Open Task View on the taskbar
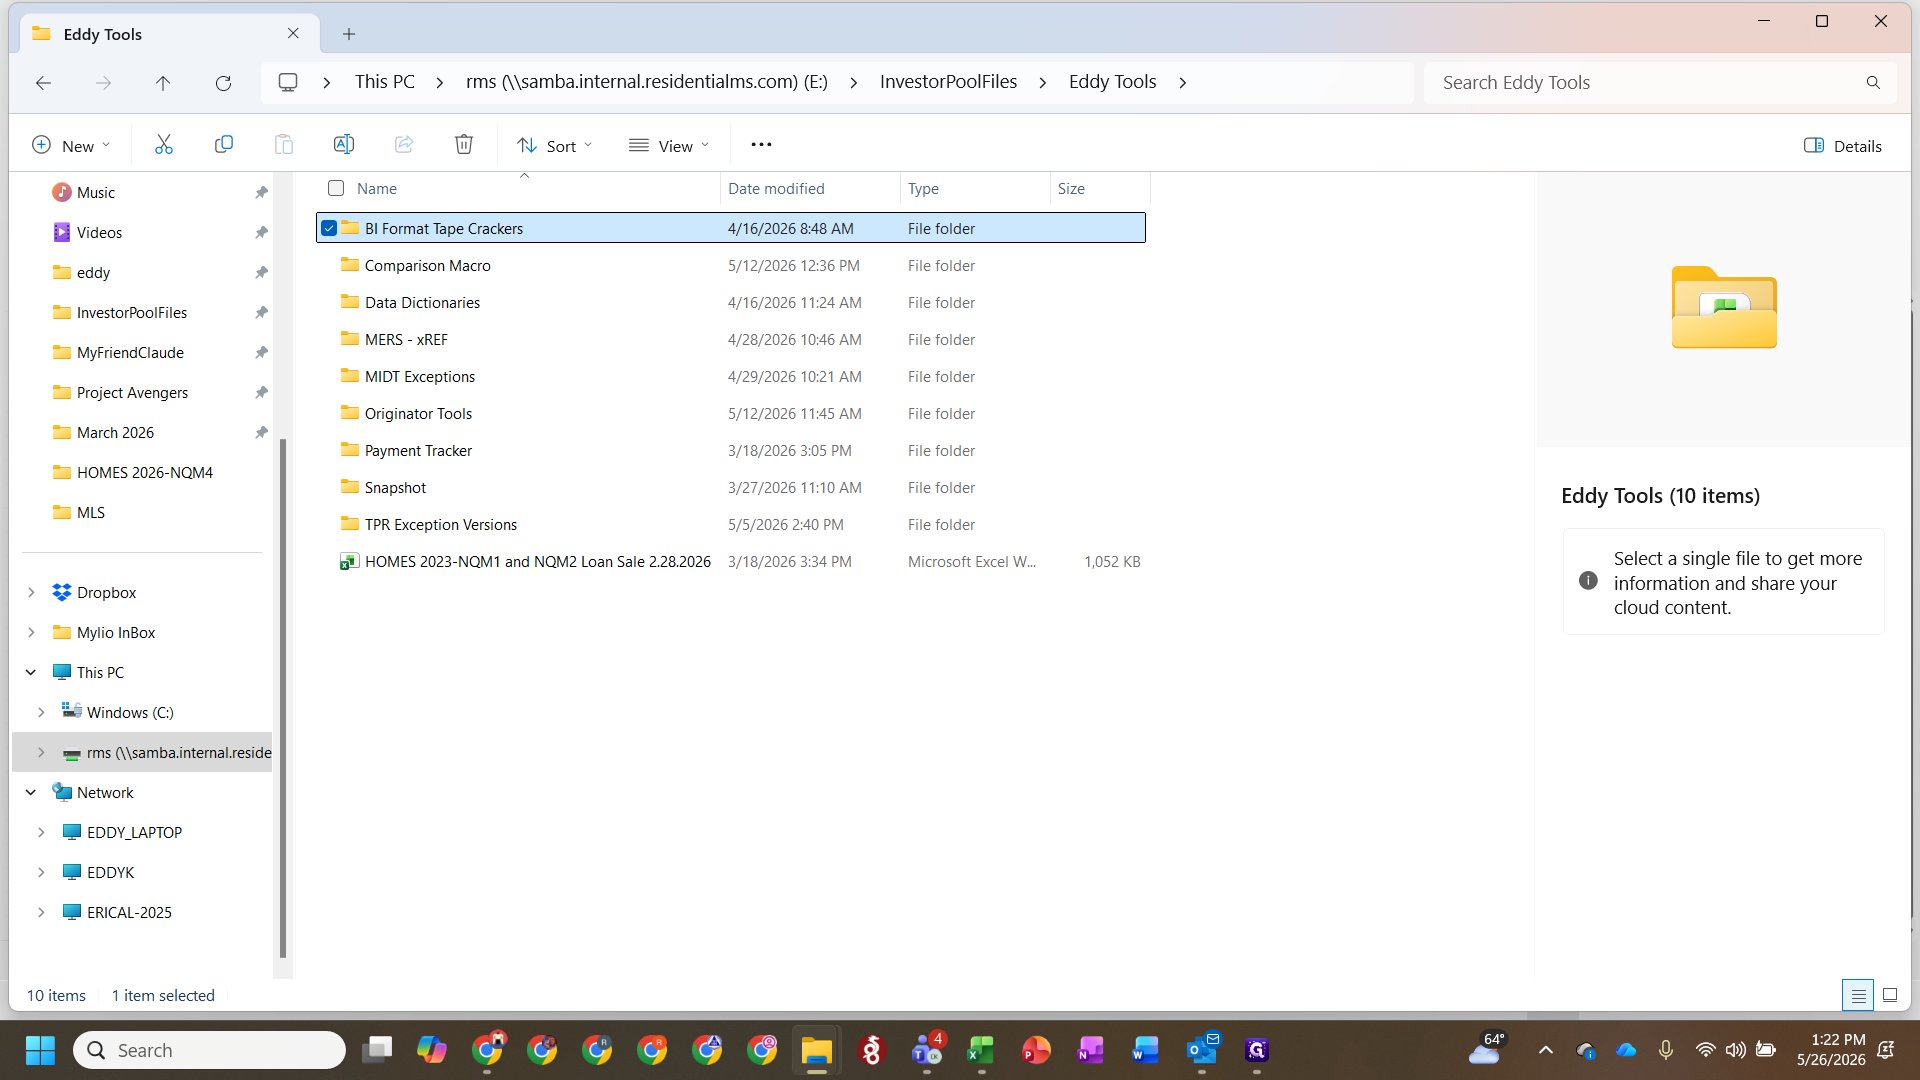The height and width of the screenshot is (1080, 1920). point(377,1050)
